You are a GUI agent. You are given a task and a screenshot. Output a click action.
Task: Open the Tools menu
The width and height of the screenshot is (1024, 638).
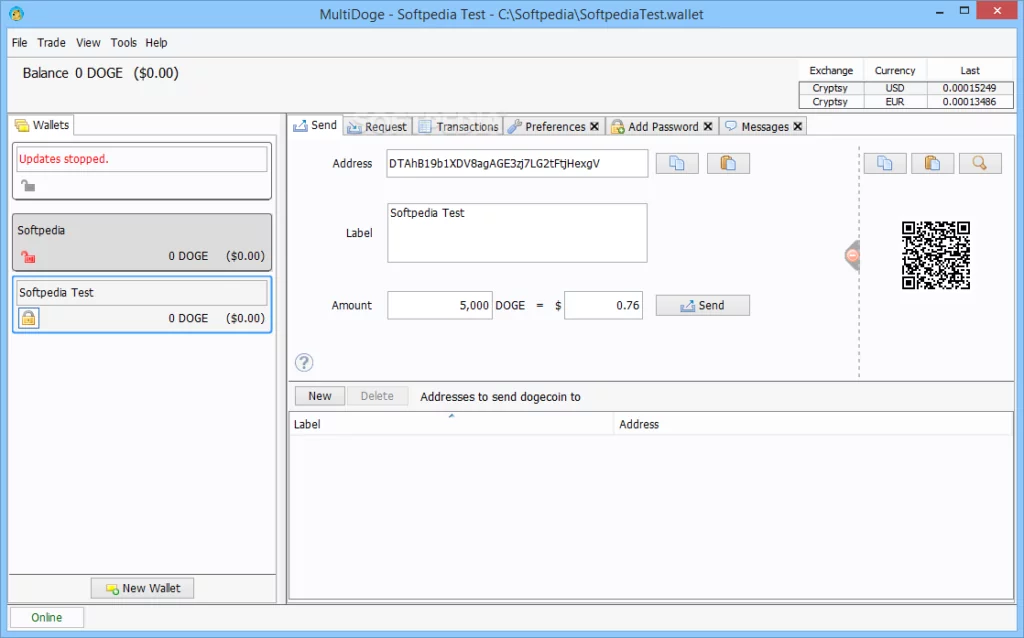click(x=124, y=43)
